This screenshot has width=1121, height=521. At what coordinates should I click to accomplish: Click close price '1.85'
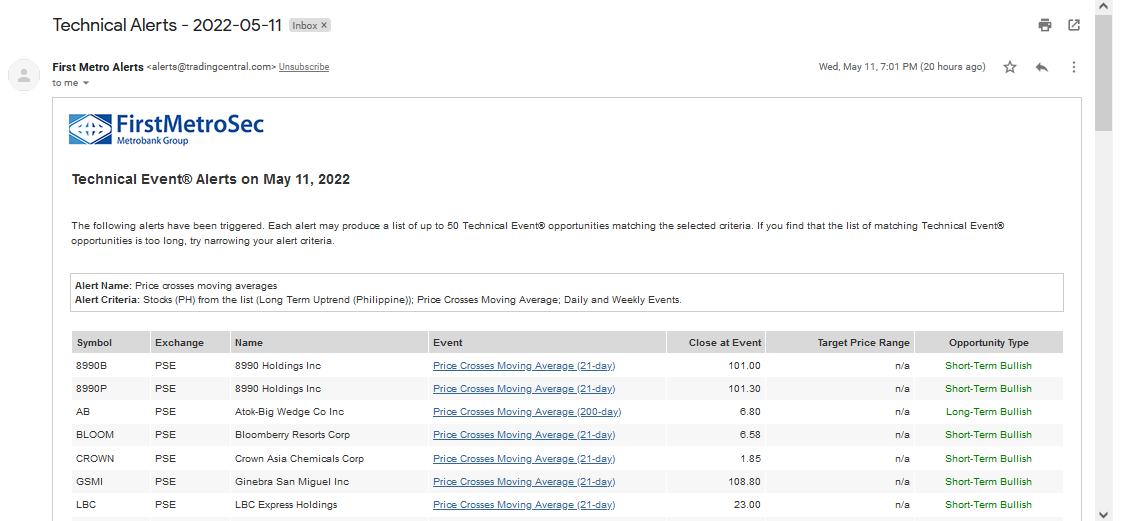[x=751, y=459]
